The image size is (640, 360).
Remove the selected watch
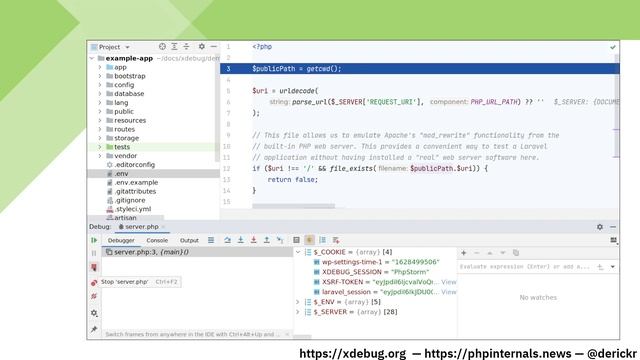click(477, 253)
